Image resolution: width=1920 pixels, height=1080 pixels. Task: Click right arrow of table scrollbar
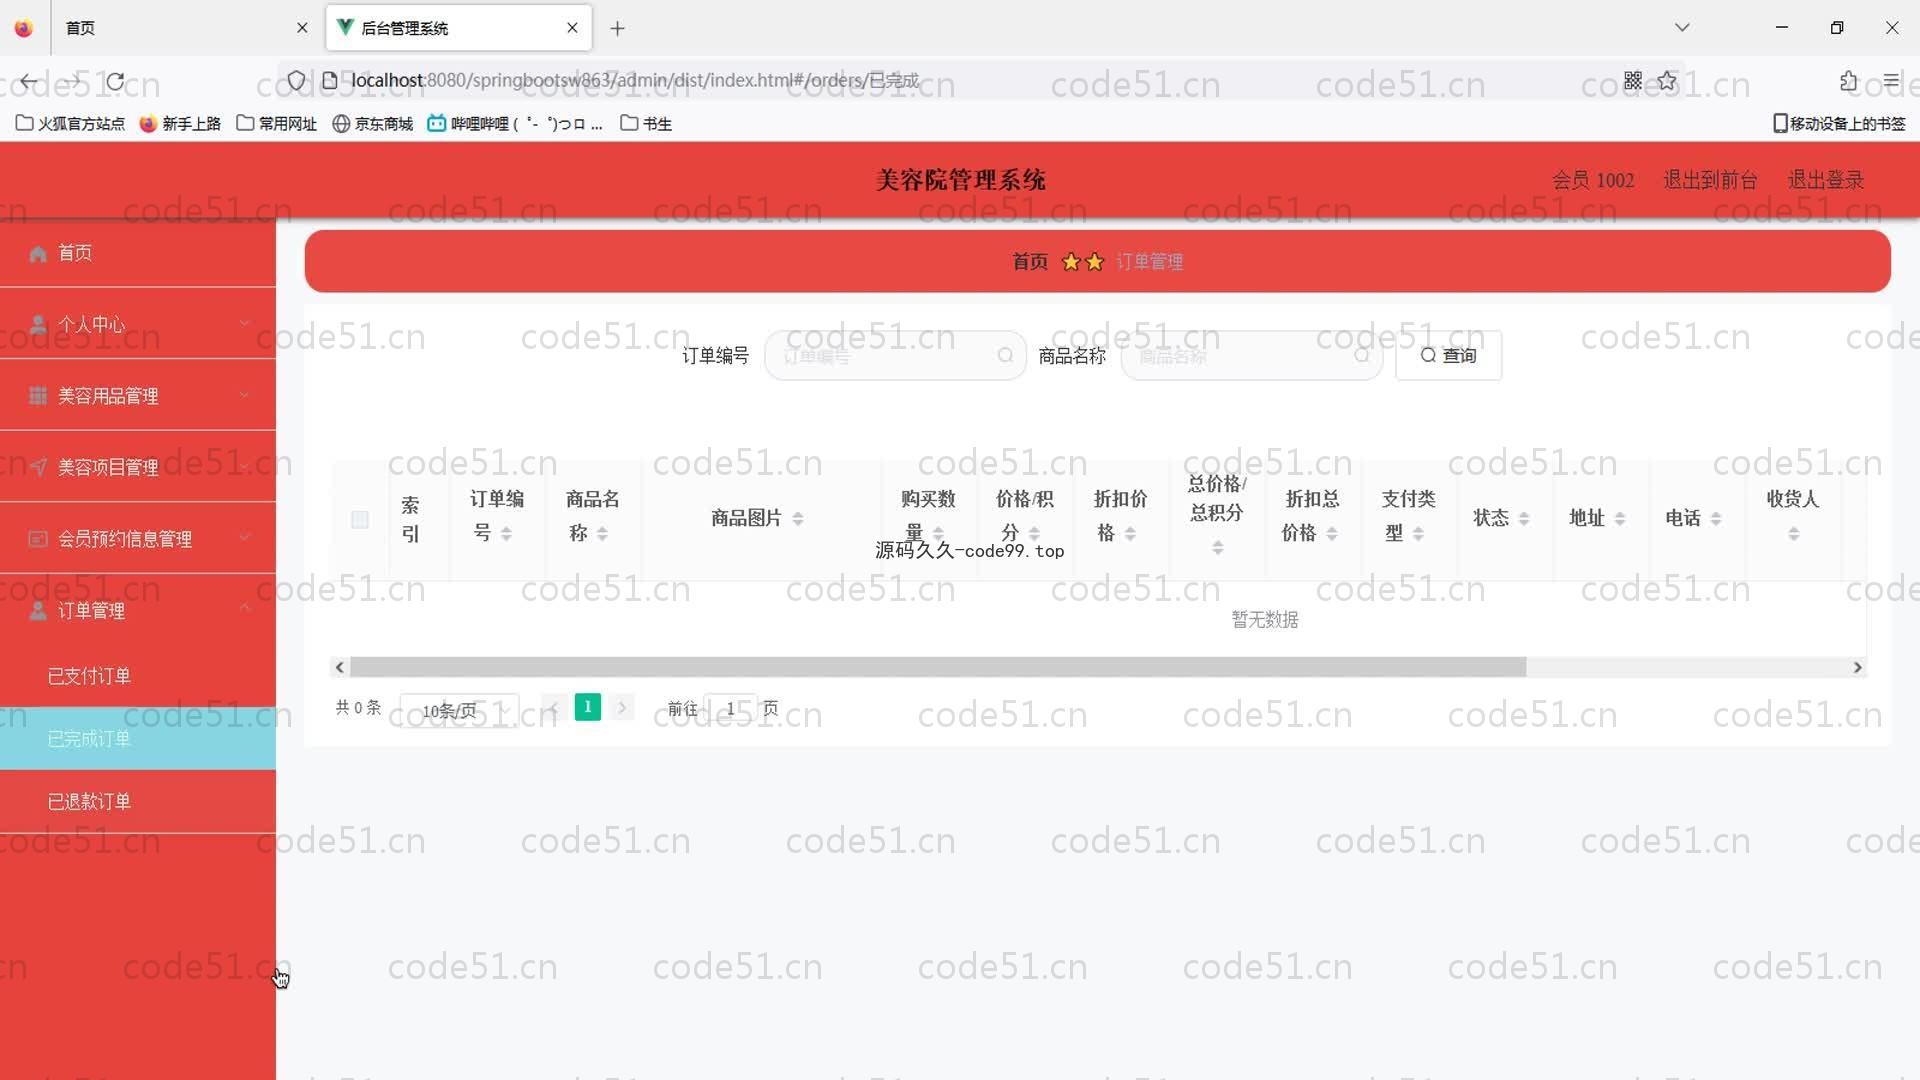[x=1857, y=667]
